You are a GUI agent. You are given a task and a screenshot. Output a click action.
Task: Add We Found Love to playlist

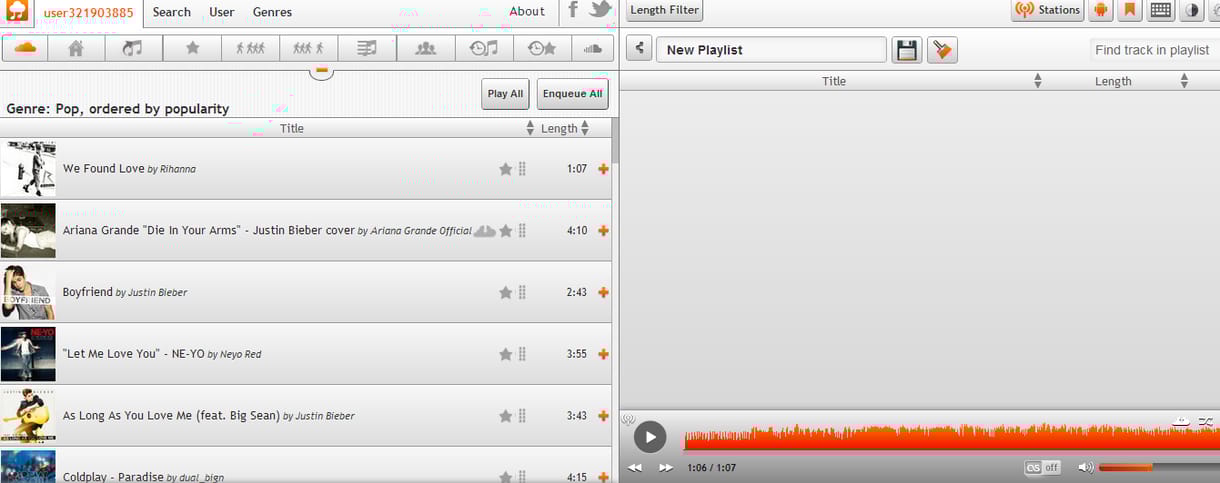603,169
